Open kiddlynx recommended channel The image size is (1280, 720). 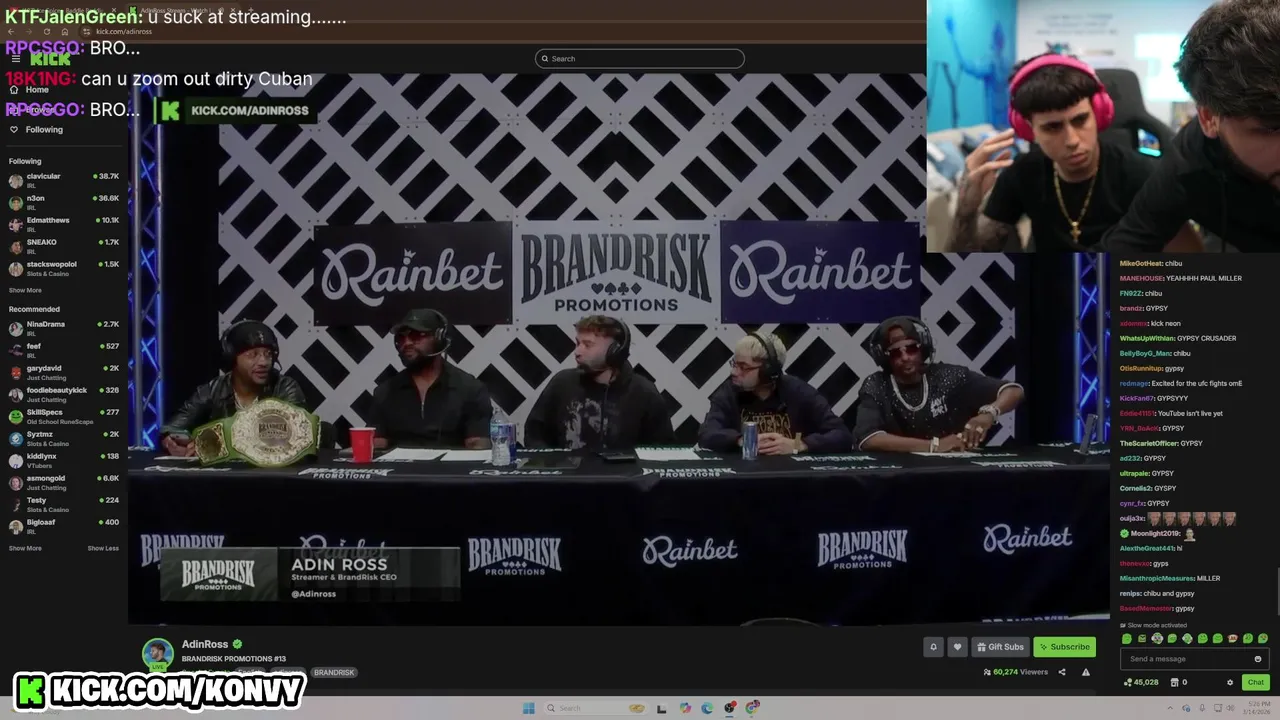click(x=64, y=460)
